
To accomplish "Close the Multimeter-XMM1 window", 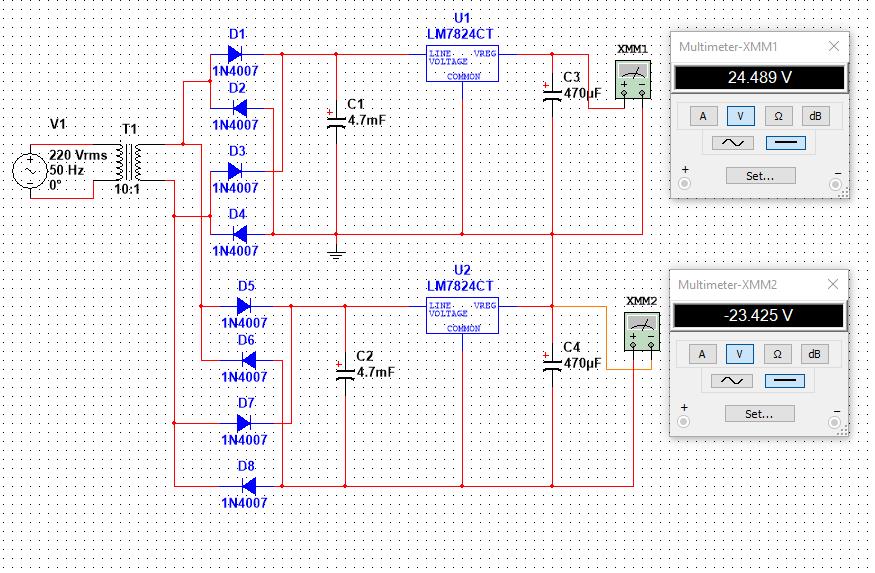I will click(x=834, y=46).
